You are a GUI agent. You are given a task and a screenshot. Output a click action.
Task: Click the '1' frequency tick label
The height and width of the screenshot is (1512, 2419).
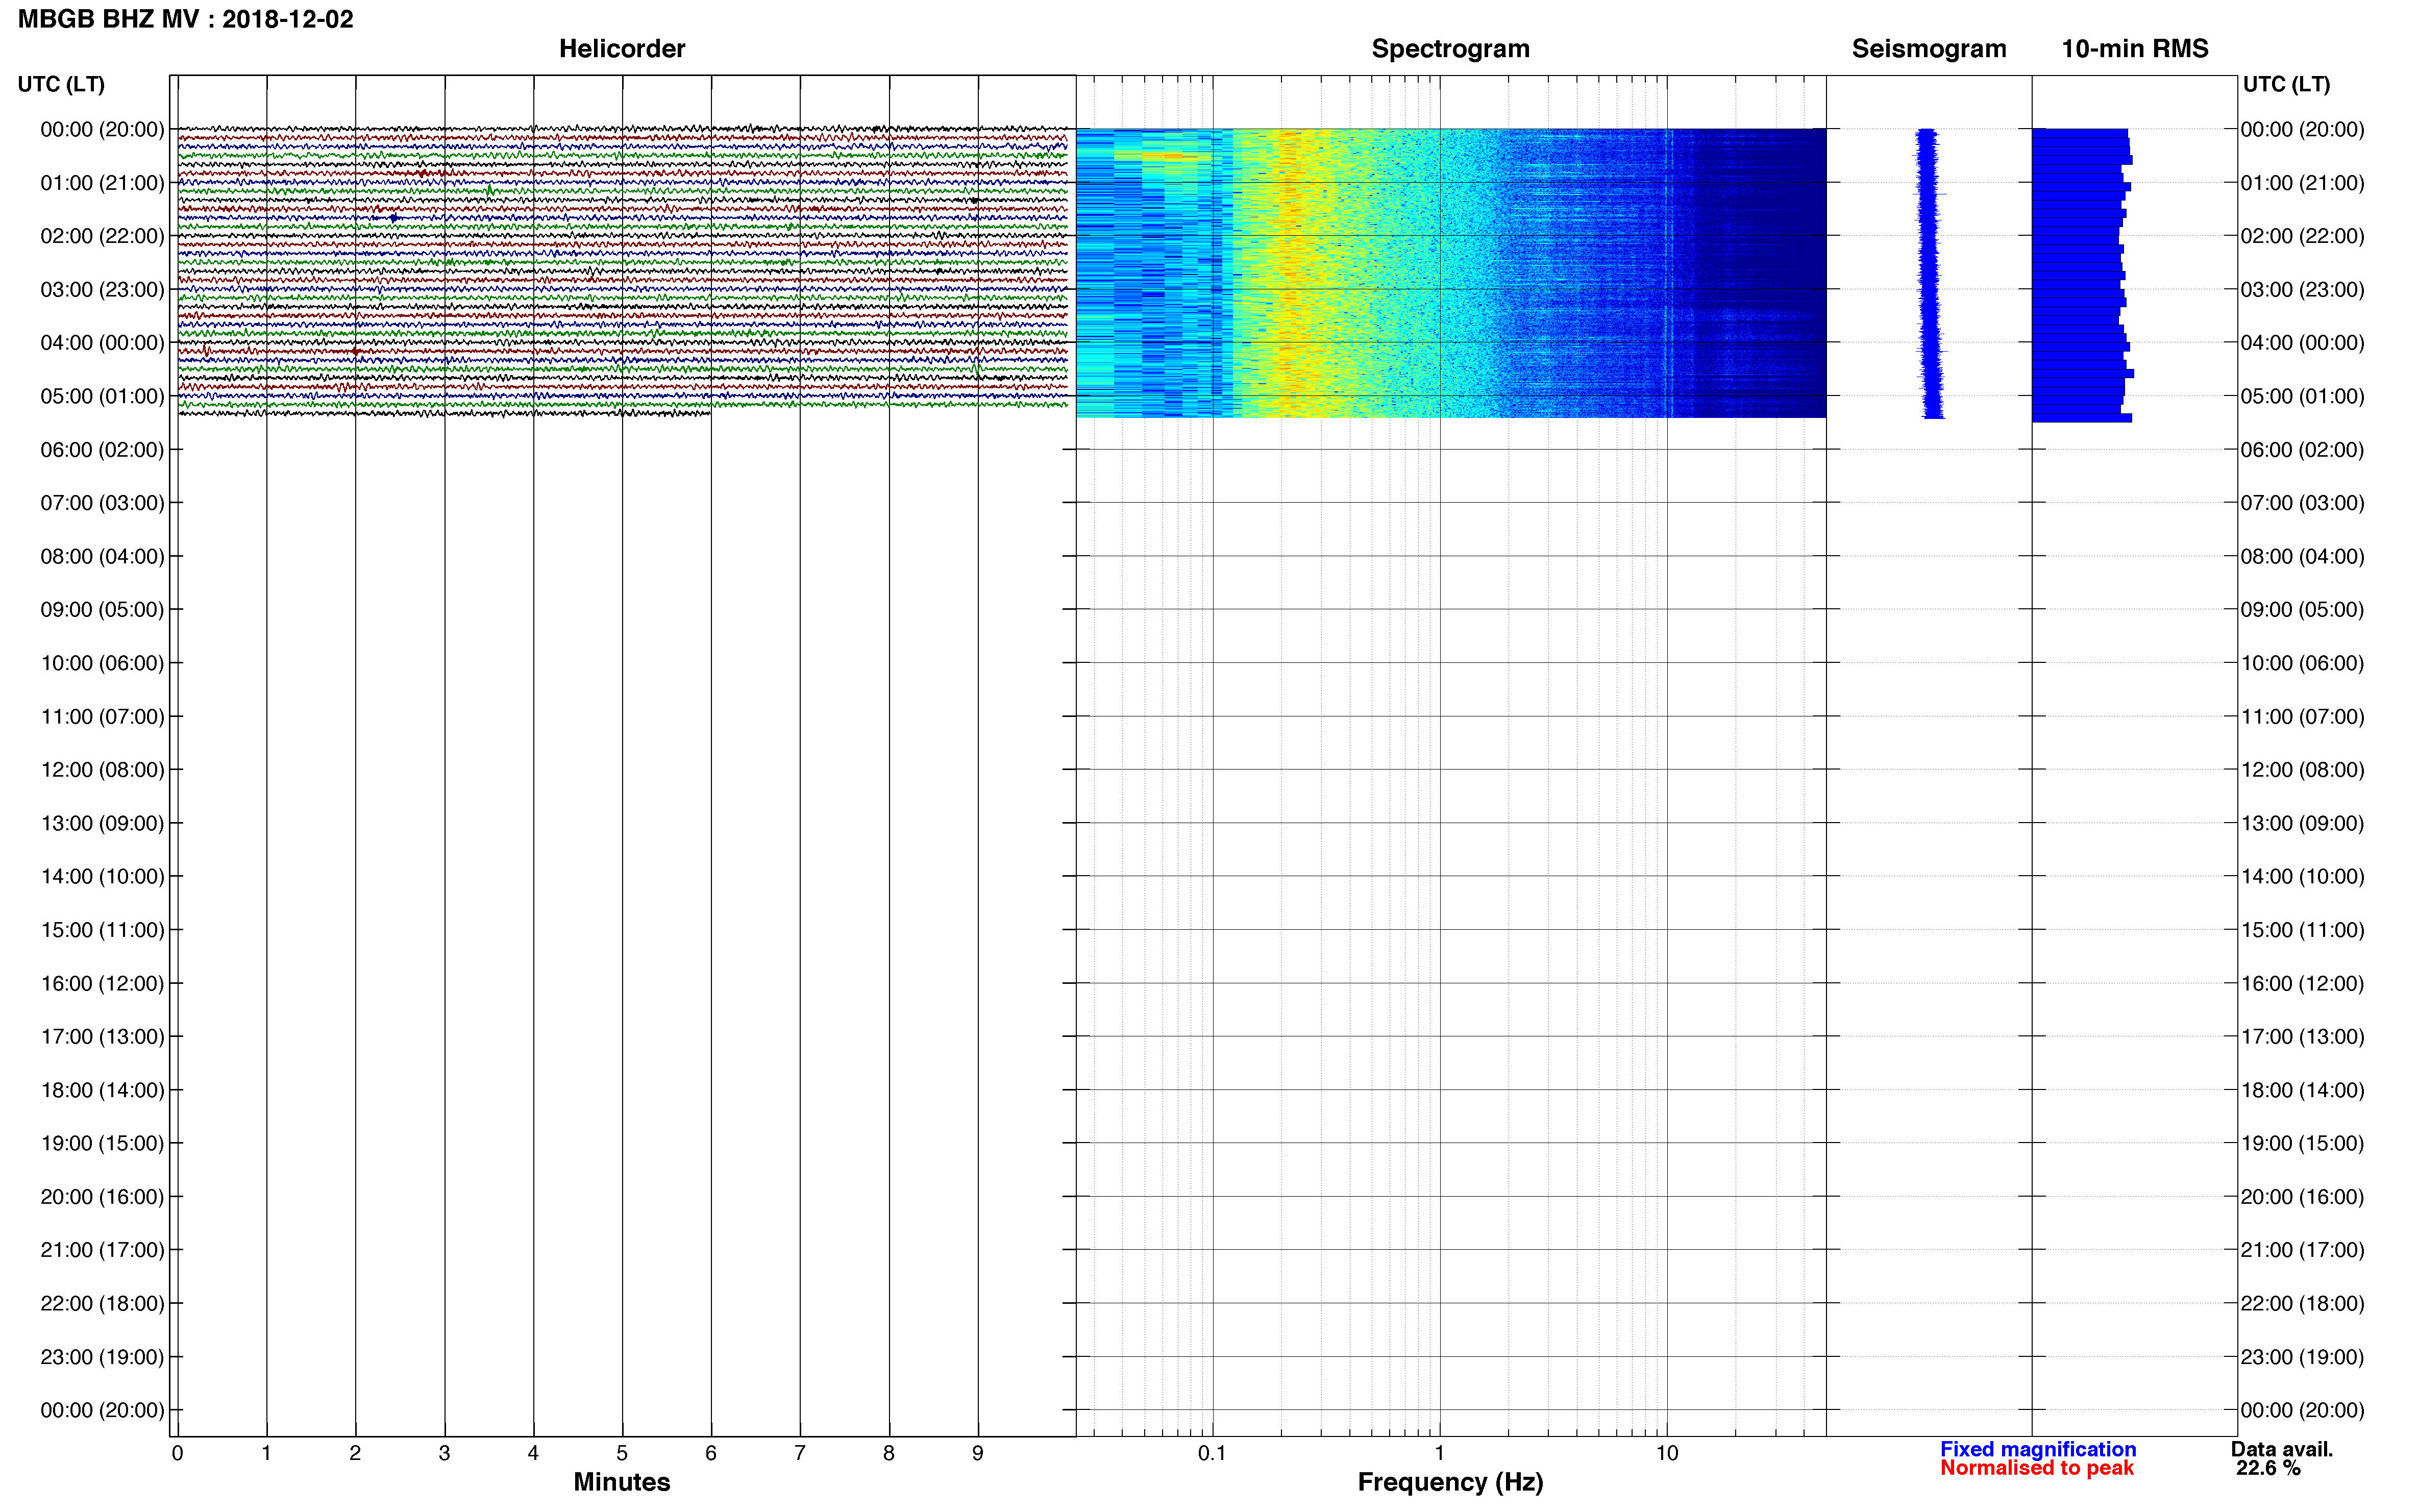[x=1439, y=1453]
